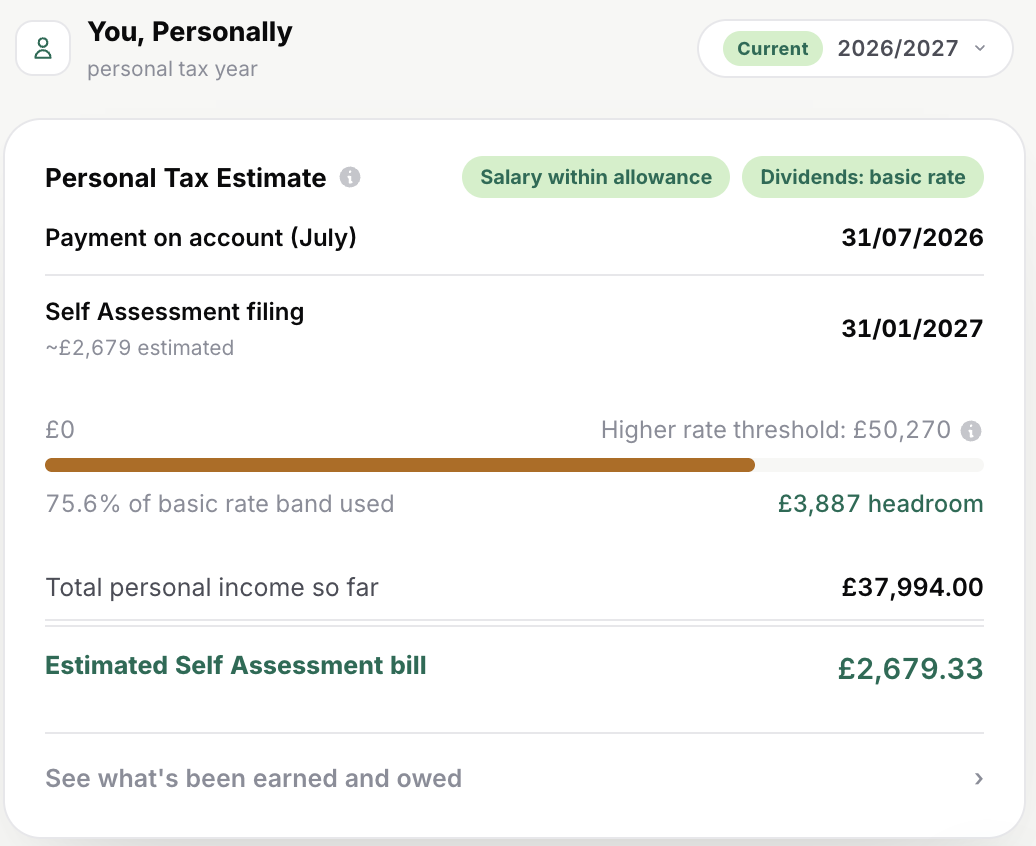Click the basic rate band progress bar

pos(514,465)
